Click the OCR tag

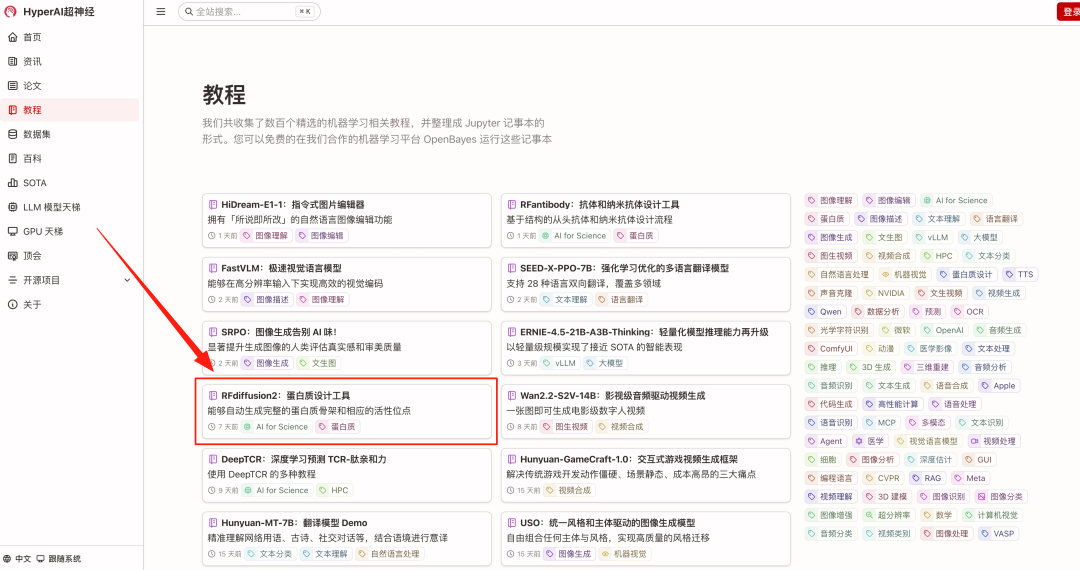point(969,311)
